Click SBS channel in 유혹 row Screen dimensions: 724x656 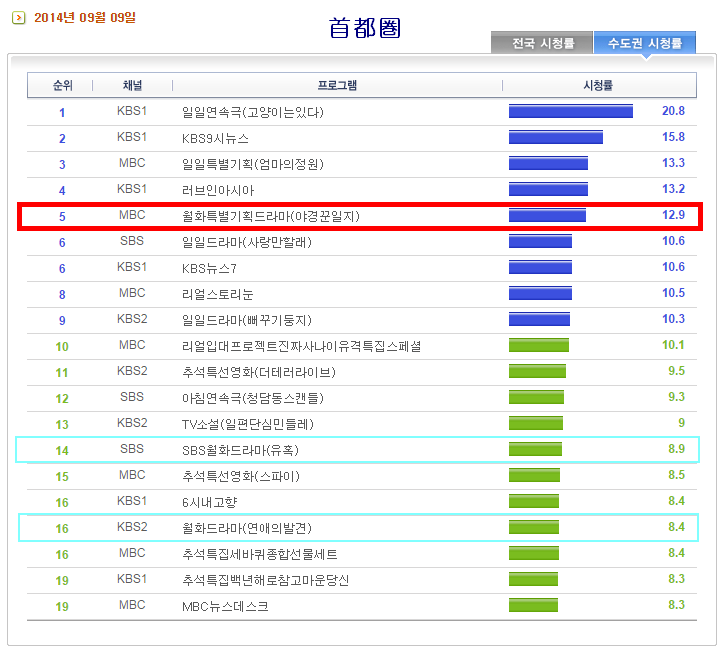click(132, 449)
